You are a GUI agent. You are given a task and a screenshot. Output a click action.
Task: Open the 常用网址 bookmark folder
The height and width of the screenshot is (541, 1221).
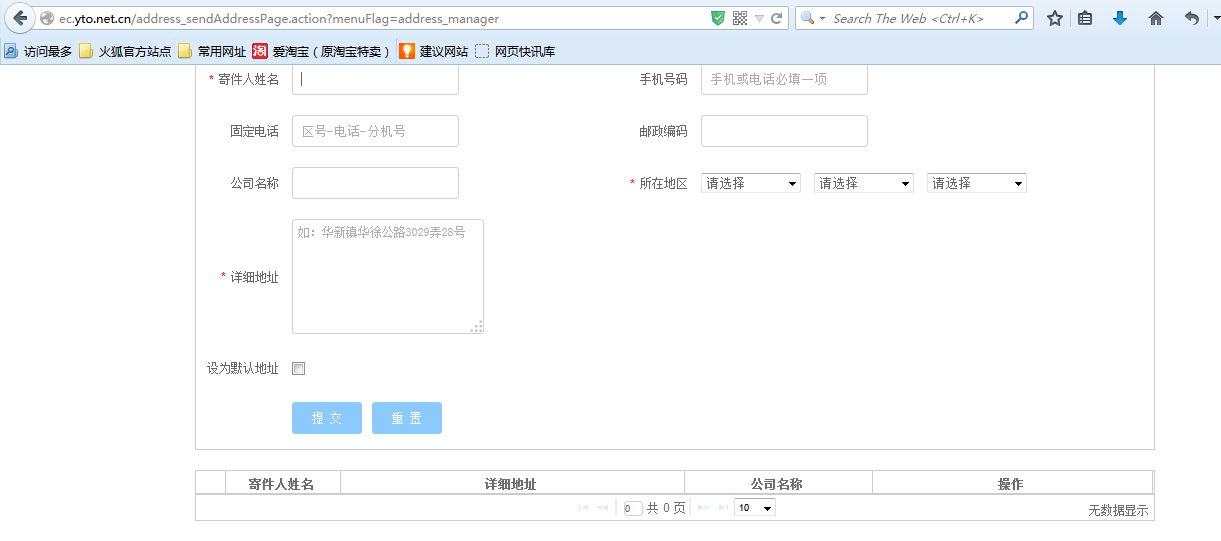click(x=211, y=51)
